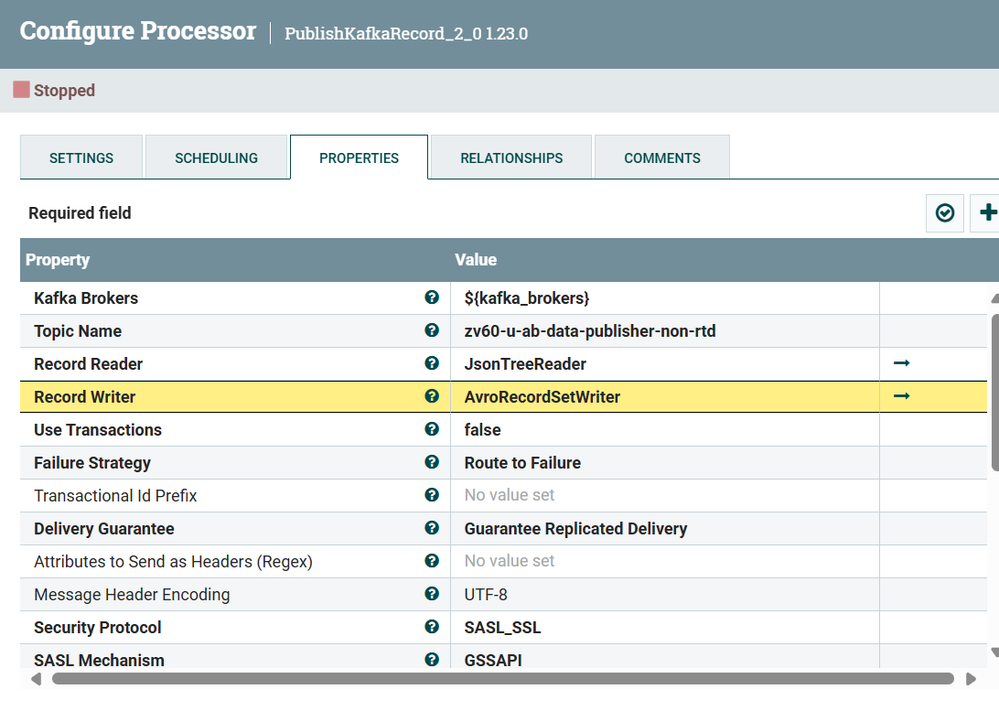Open help icon for Message Header Encoding

click(431, 594)
